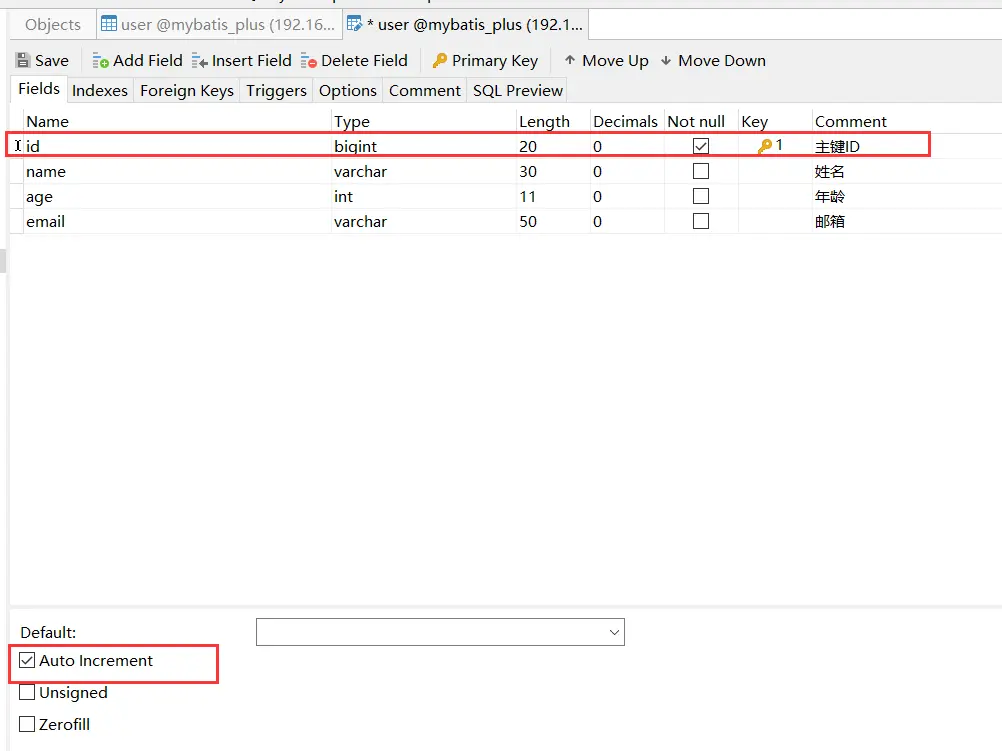1002x751 pixels.
Task: Click the Move Down arrow icon
Action: [x=666, y=60]
